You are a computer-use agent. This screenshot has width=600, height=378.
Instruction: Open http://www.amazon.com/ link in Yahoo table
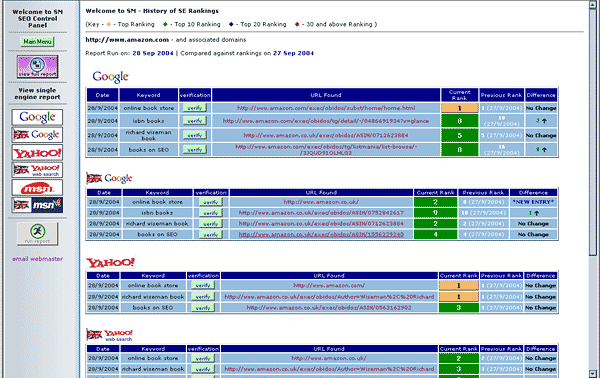329,285
